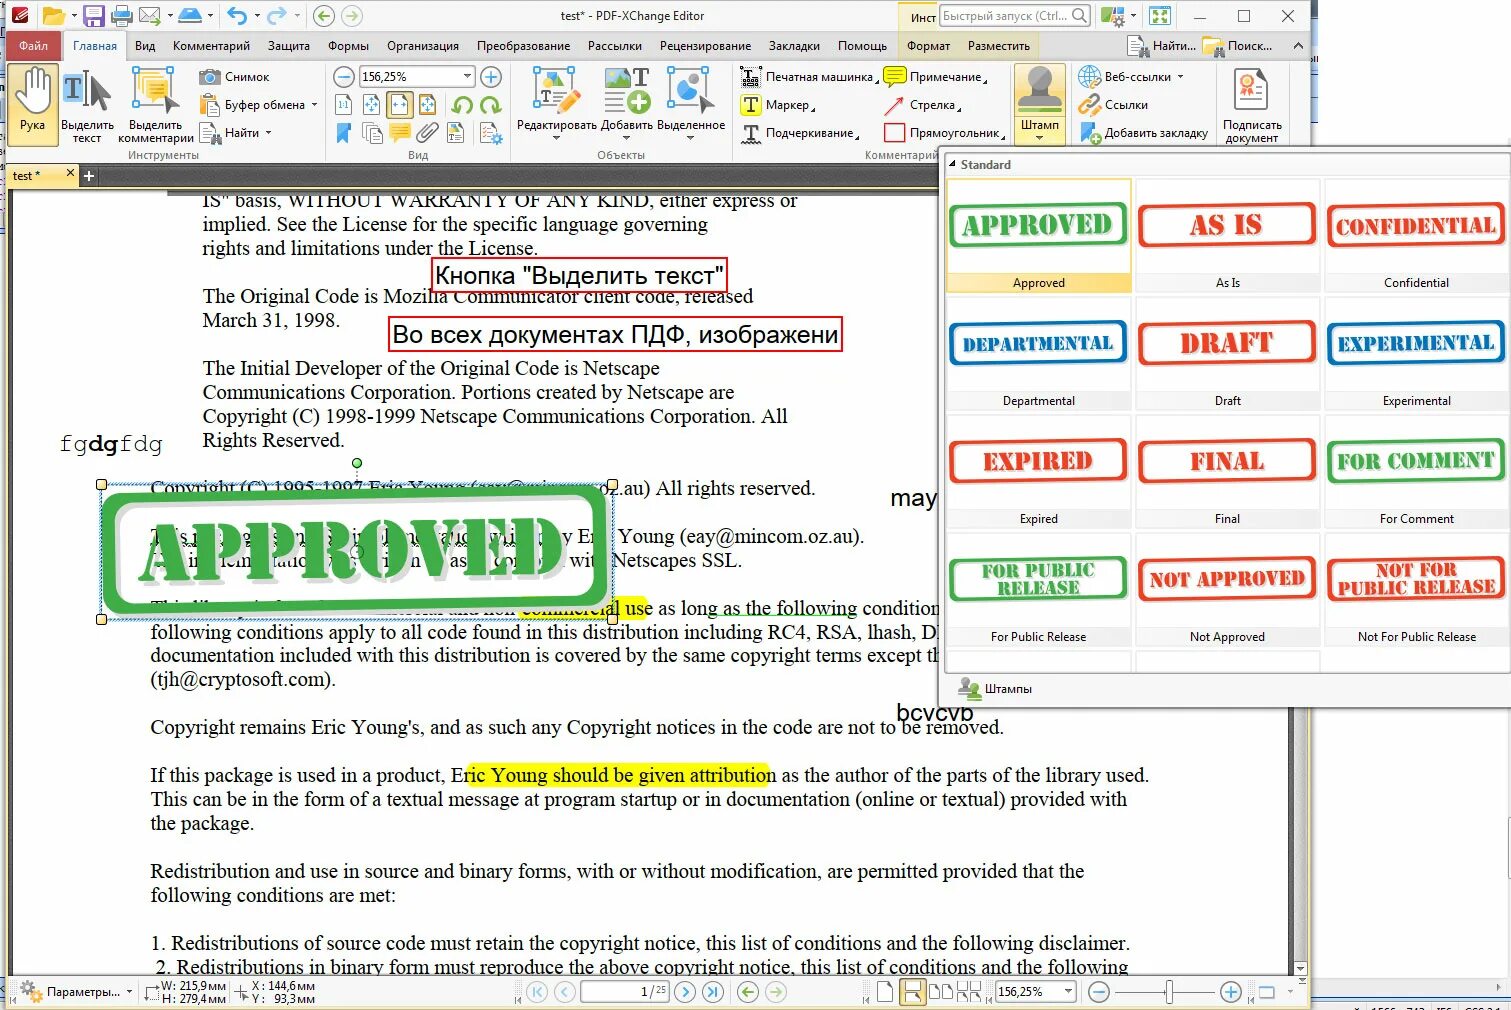Toggle fit width view mode in ribbon
The width and height of the screenshot is (1511, 1010).
pos(399,105)
